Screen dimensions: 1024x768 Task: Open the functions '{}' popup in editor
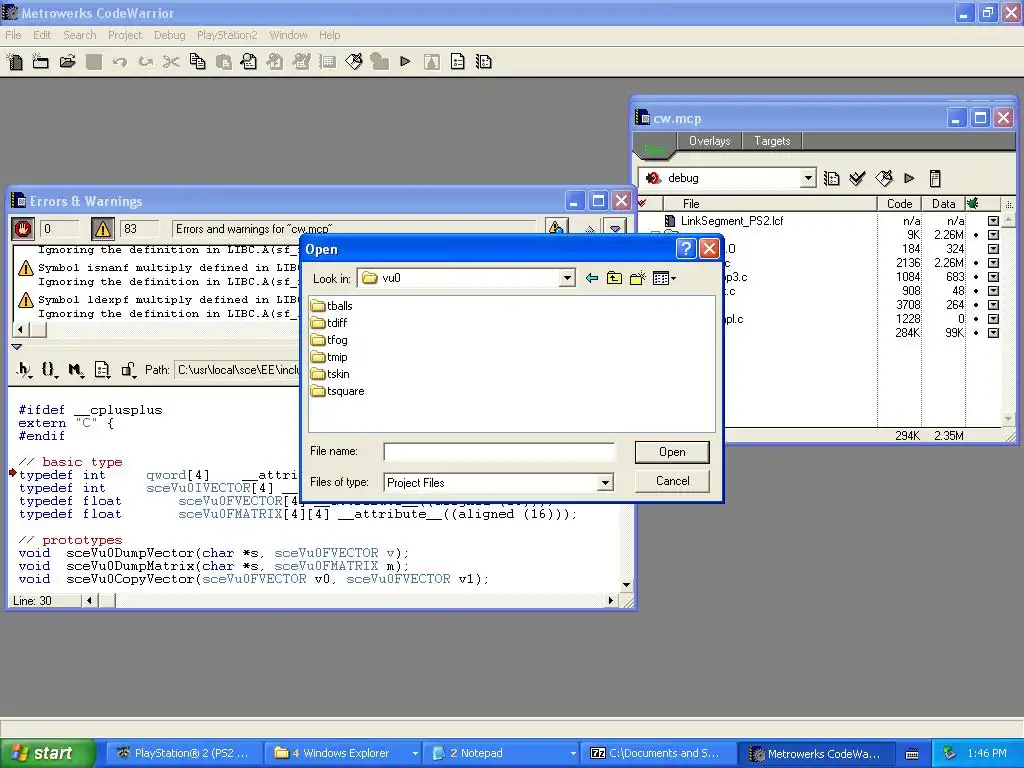pos(50,370)
